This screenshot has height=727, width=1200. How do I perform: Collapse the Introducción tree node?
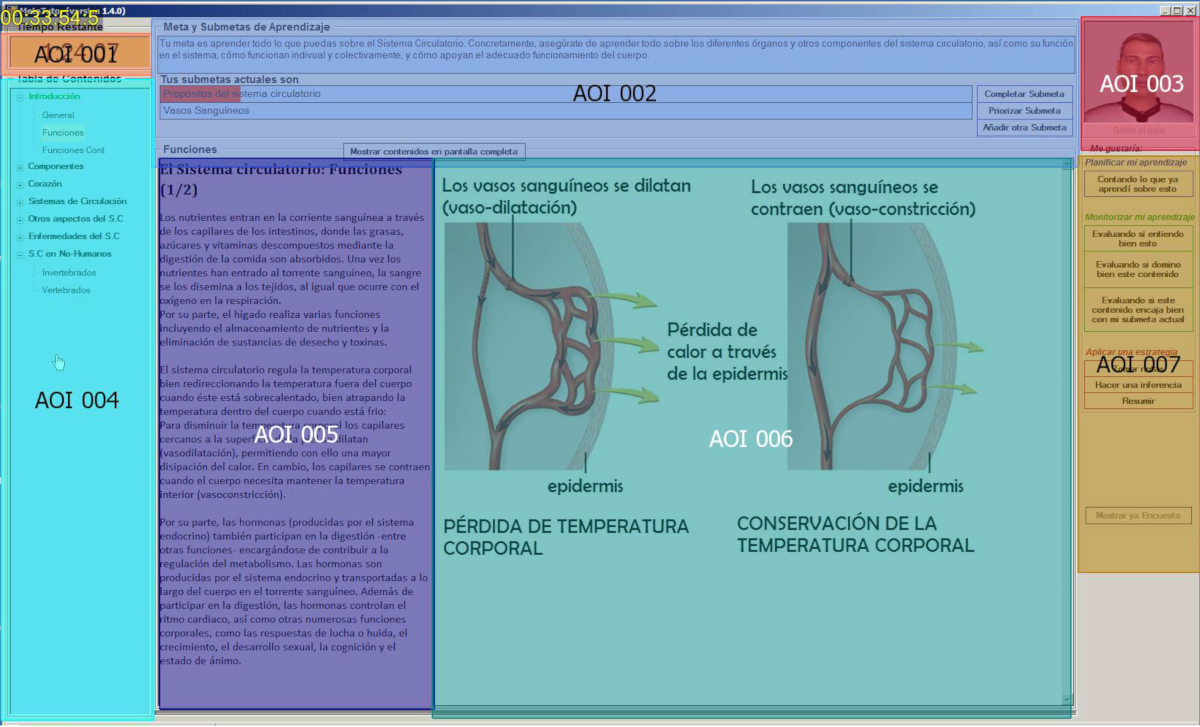tap(20, 97)
